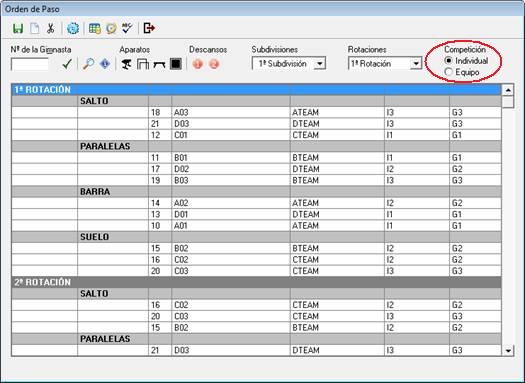
Task: Select row 13 D01 DTEAM
Action: [256, 214]
